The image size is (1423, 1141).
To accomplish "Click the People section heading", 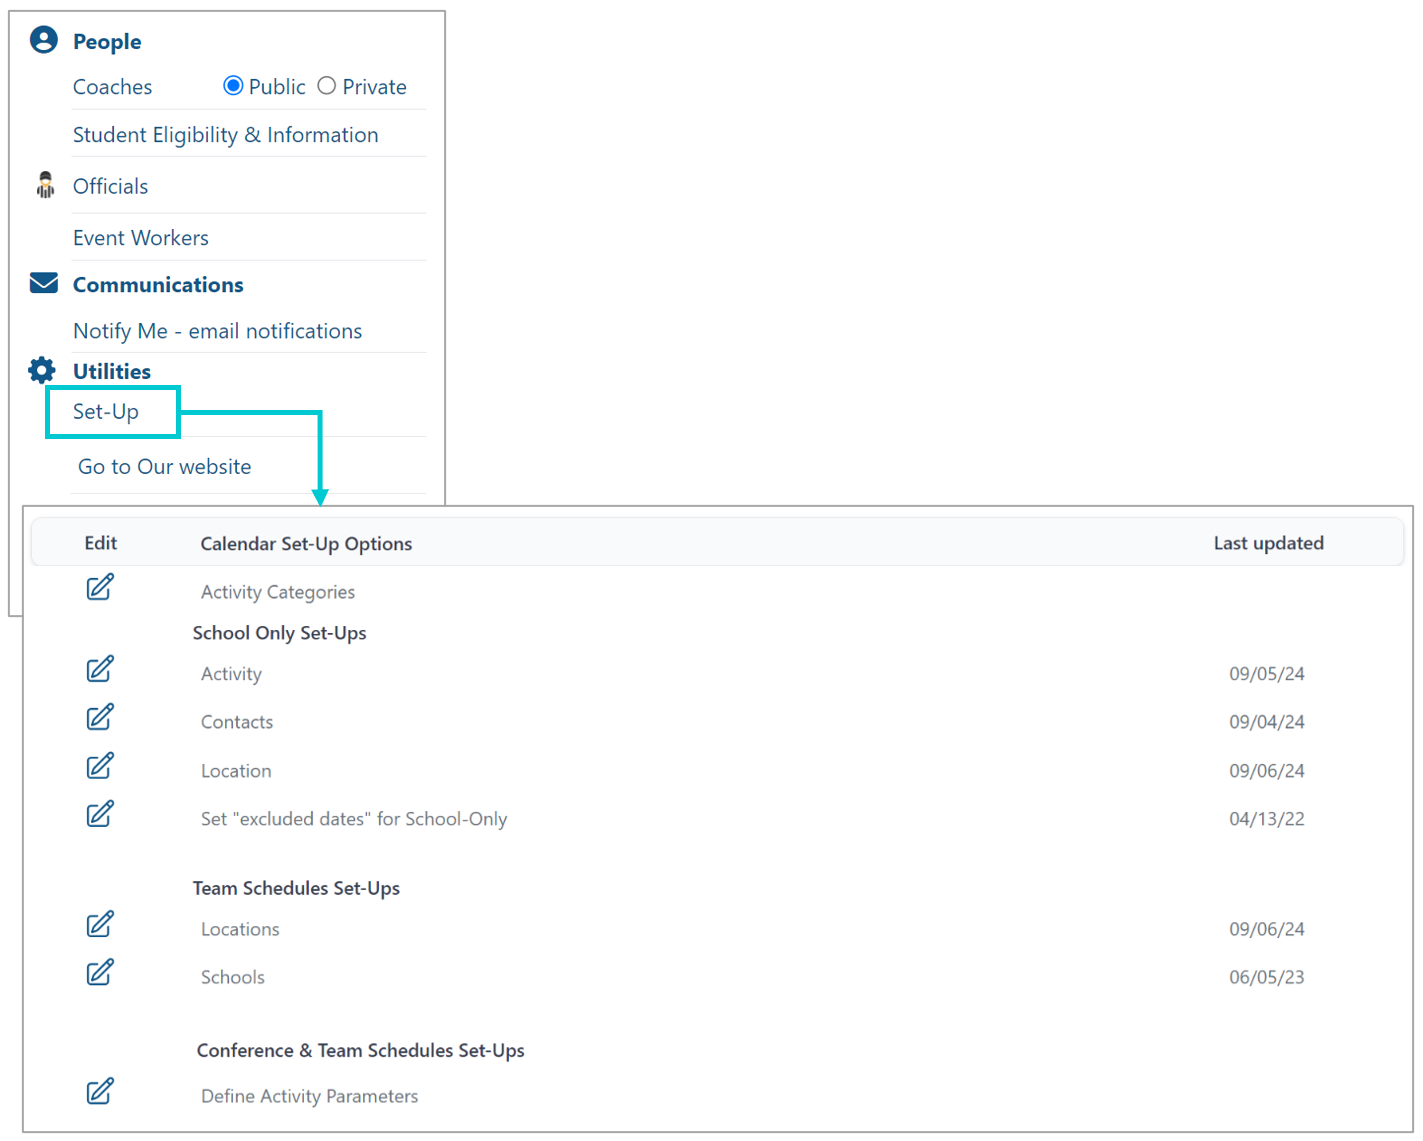I will [x=107, y=42].
